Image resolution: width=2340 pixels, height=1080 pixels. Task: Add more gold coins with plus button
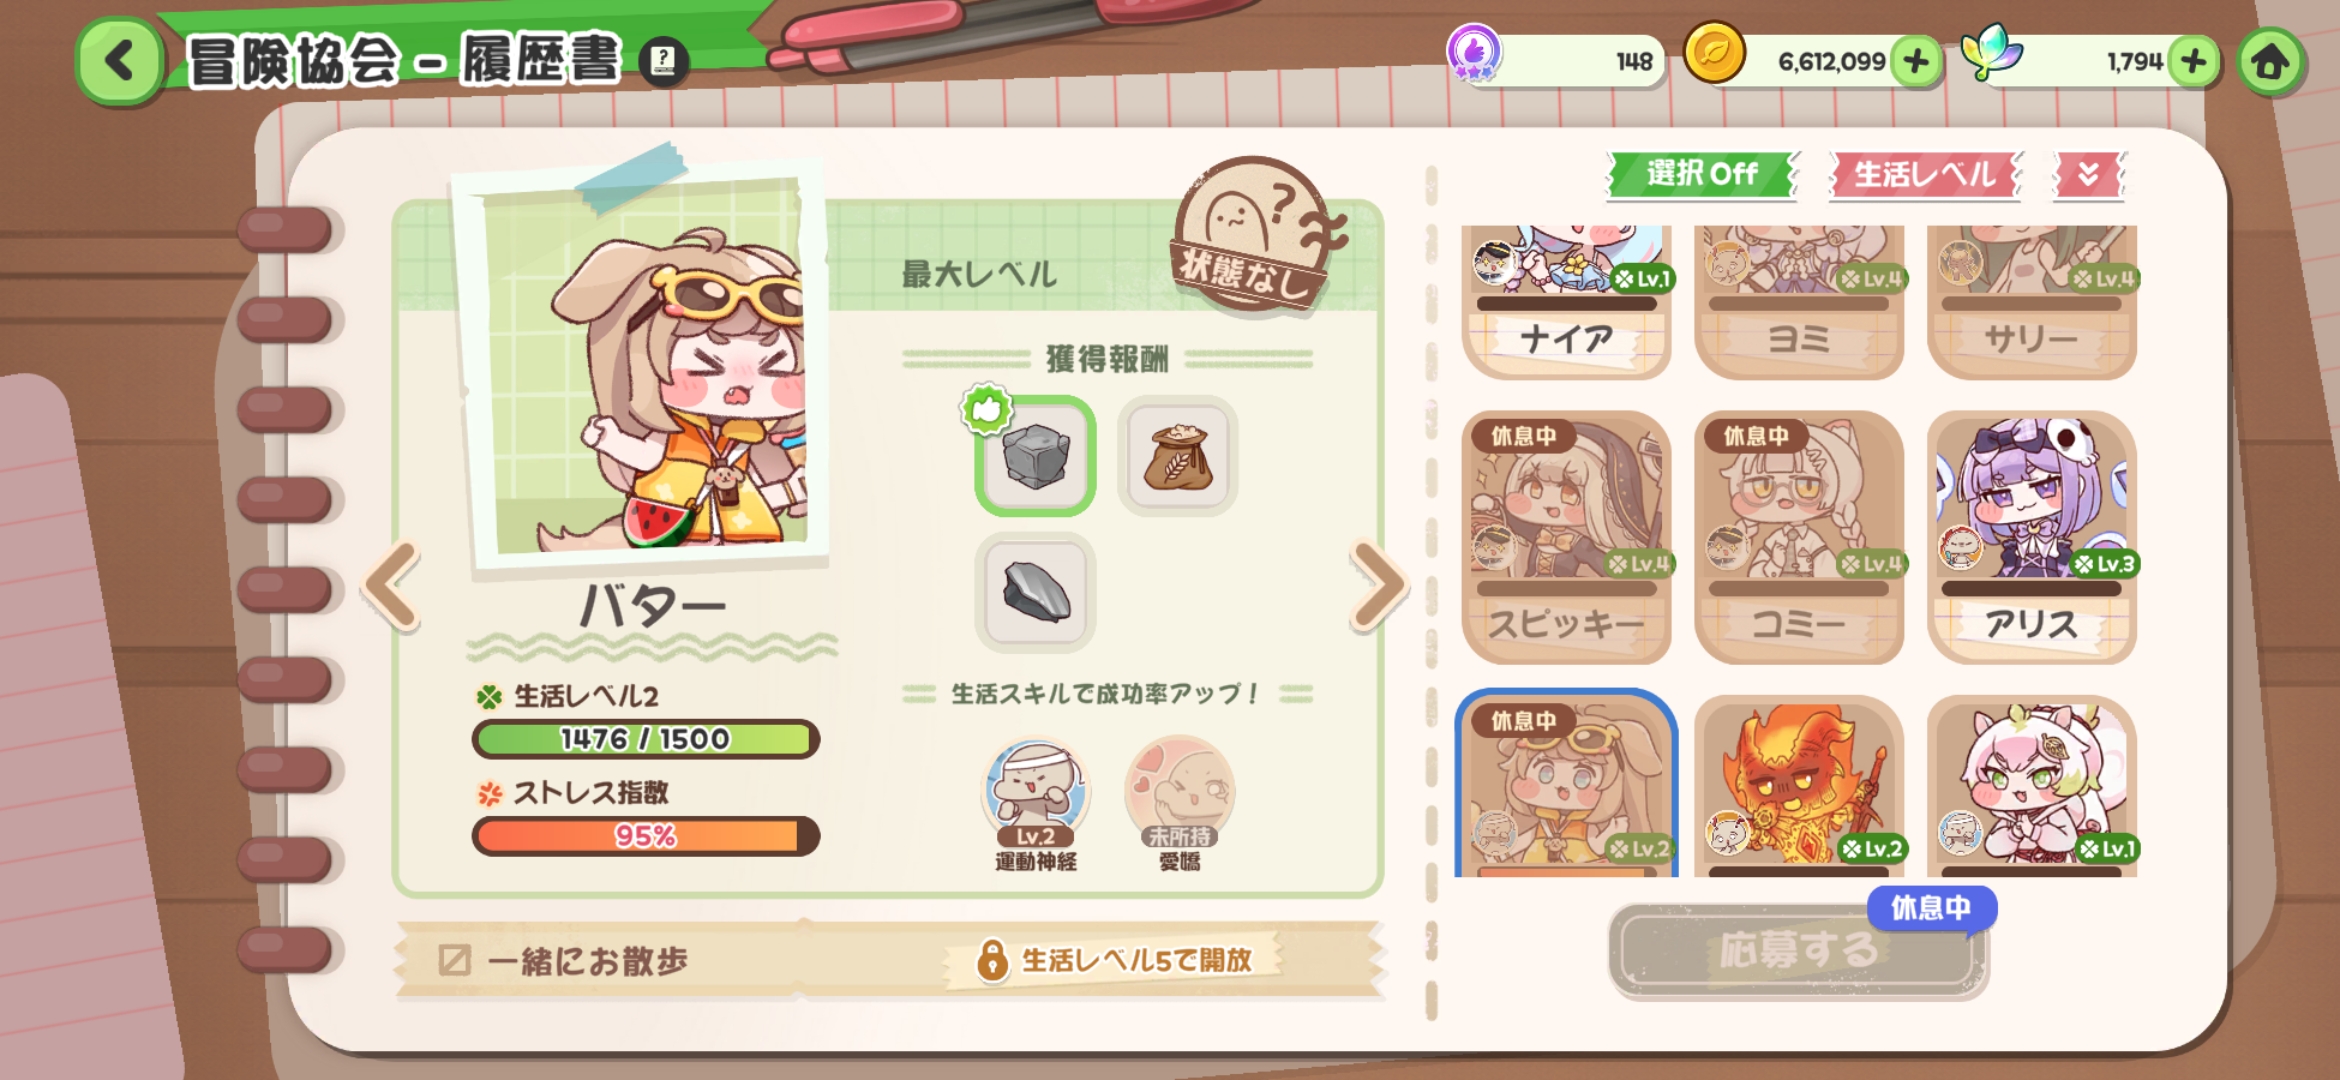1916,62
